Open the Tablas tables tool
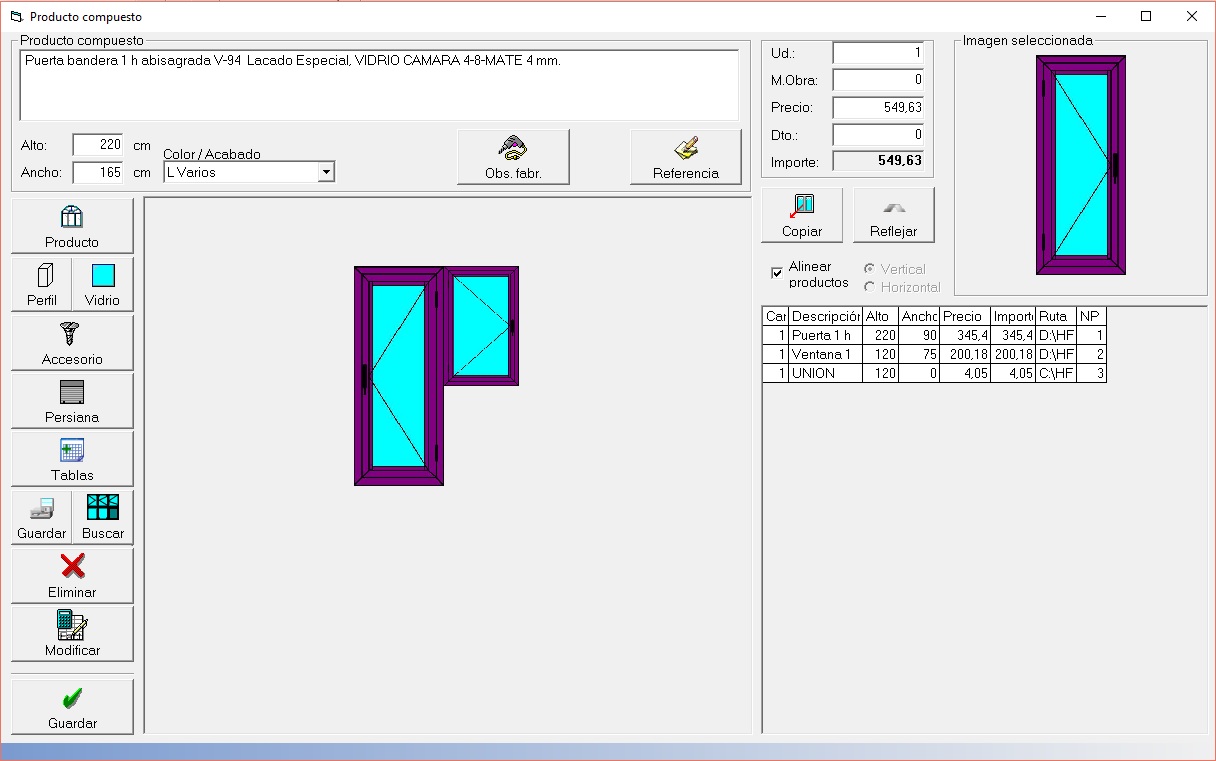This screenshot has height=761, width=1216. (x=72, y=458)
